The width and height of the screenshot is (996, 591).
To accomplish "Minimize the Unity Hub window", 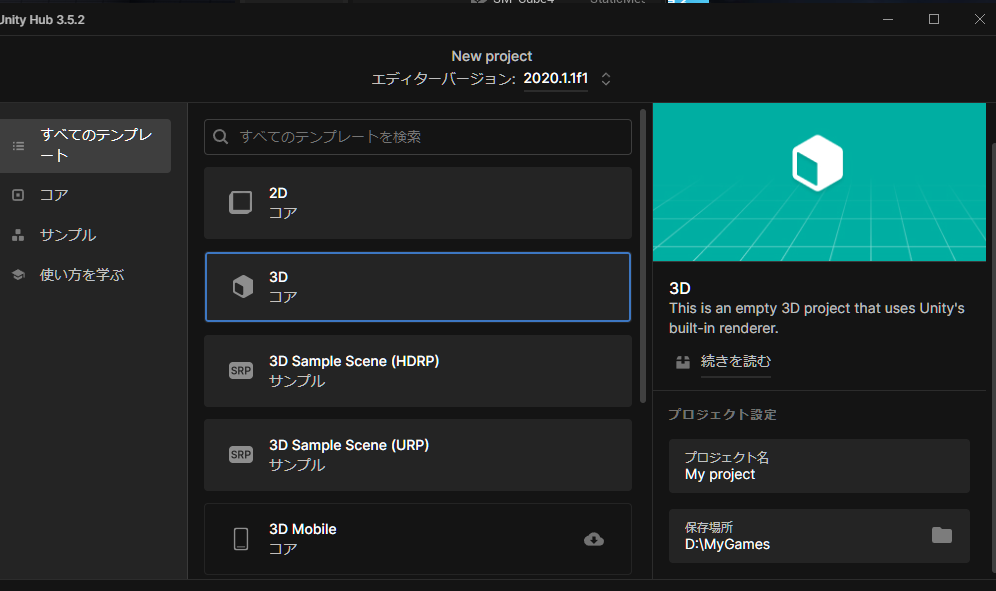I will (x=888, y=20).
